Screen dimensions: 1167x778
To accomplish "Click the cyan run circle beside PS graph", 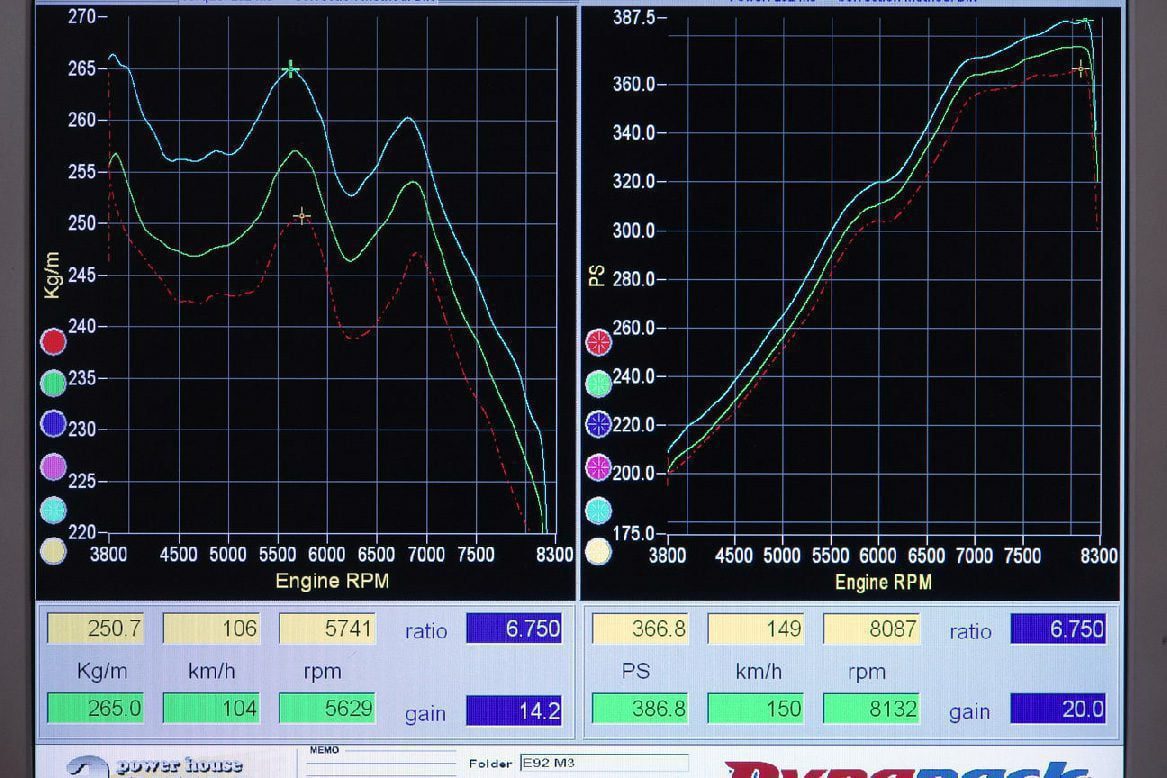I will click(598, 510).
